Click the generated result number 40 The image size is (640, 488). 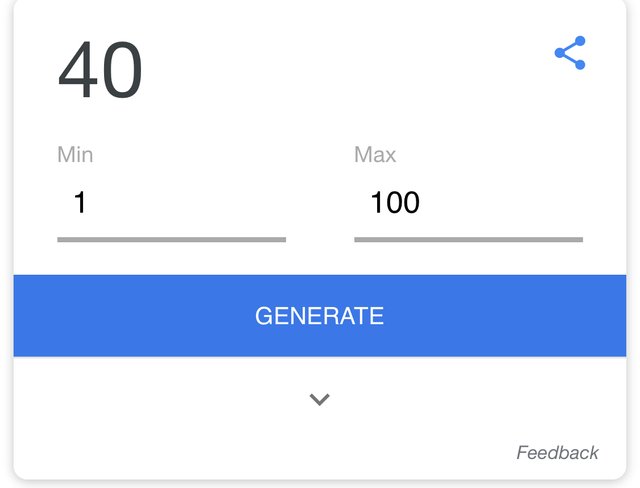point(100,70)
